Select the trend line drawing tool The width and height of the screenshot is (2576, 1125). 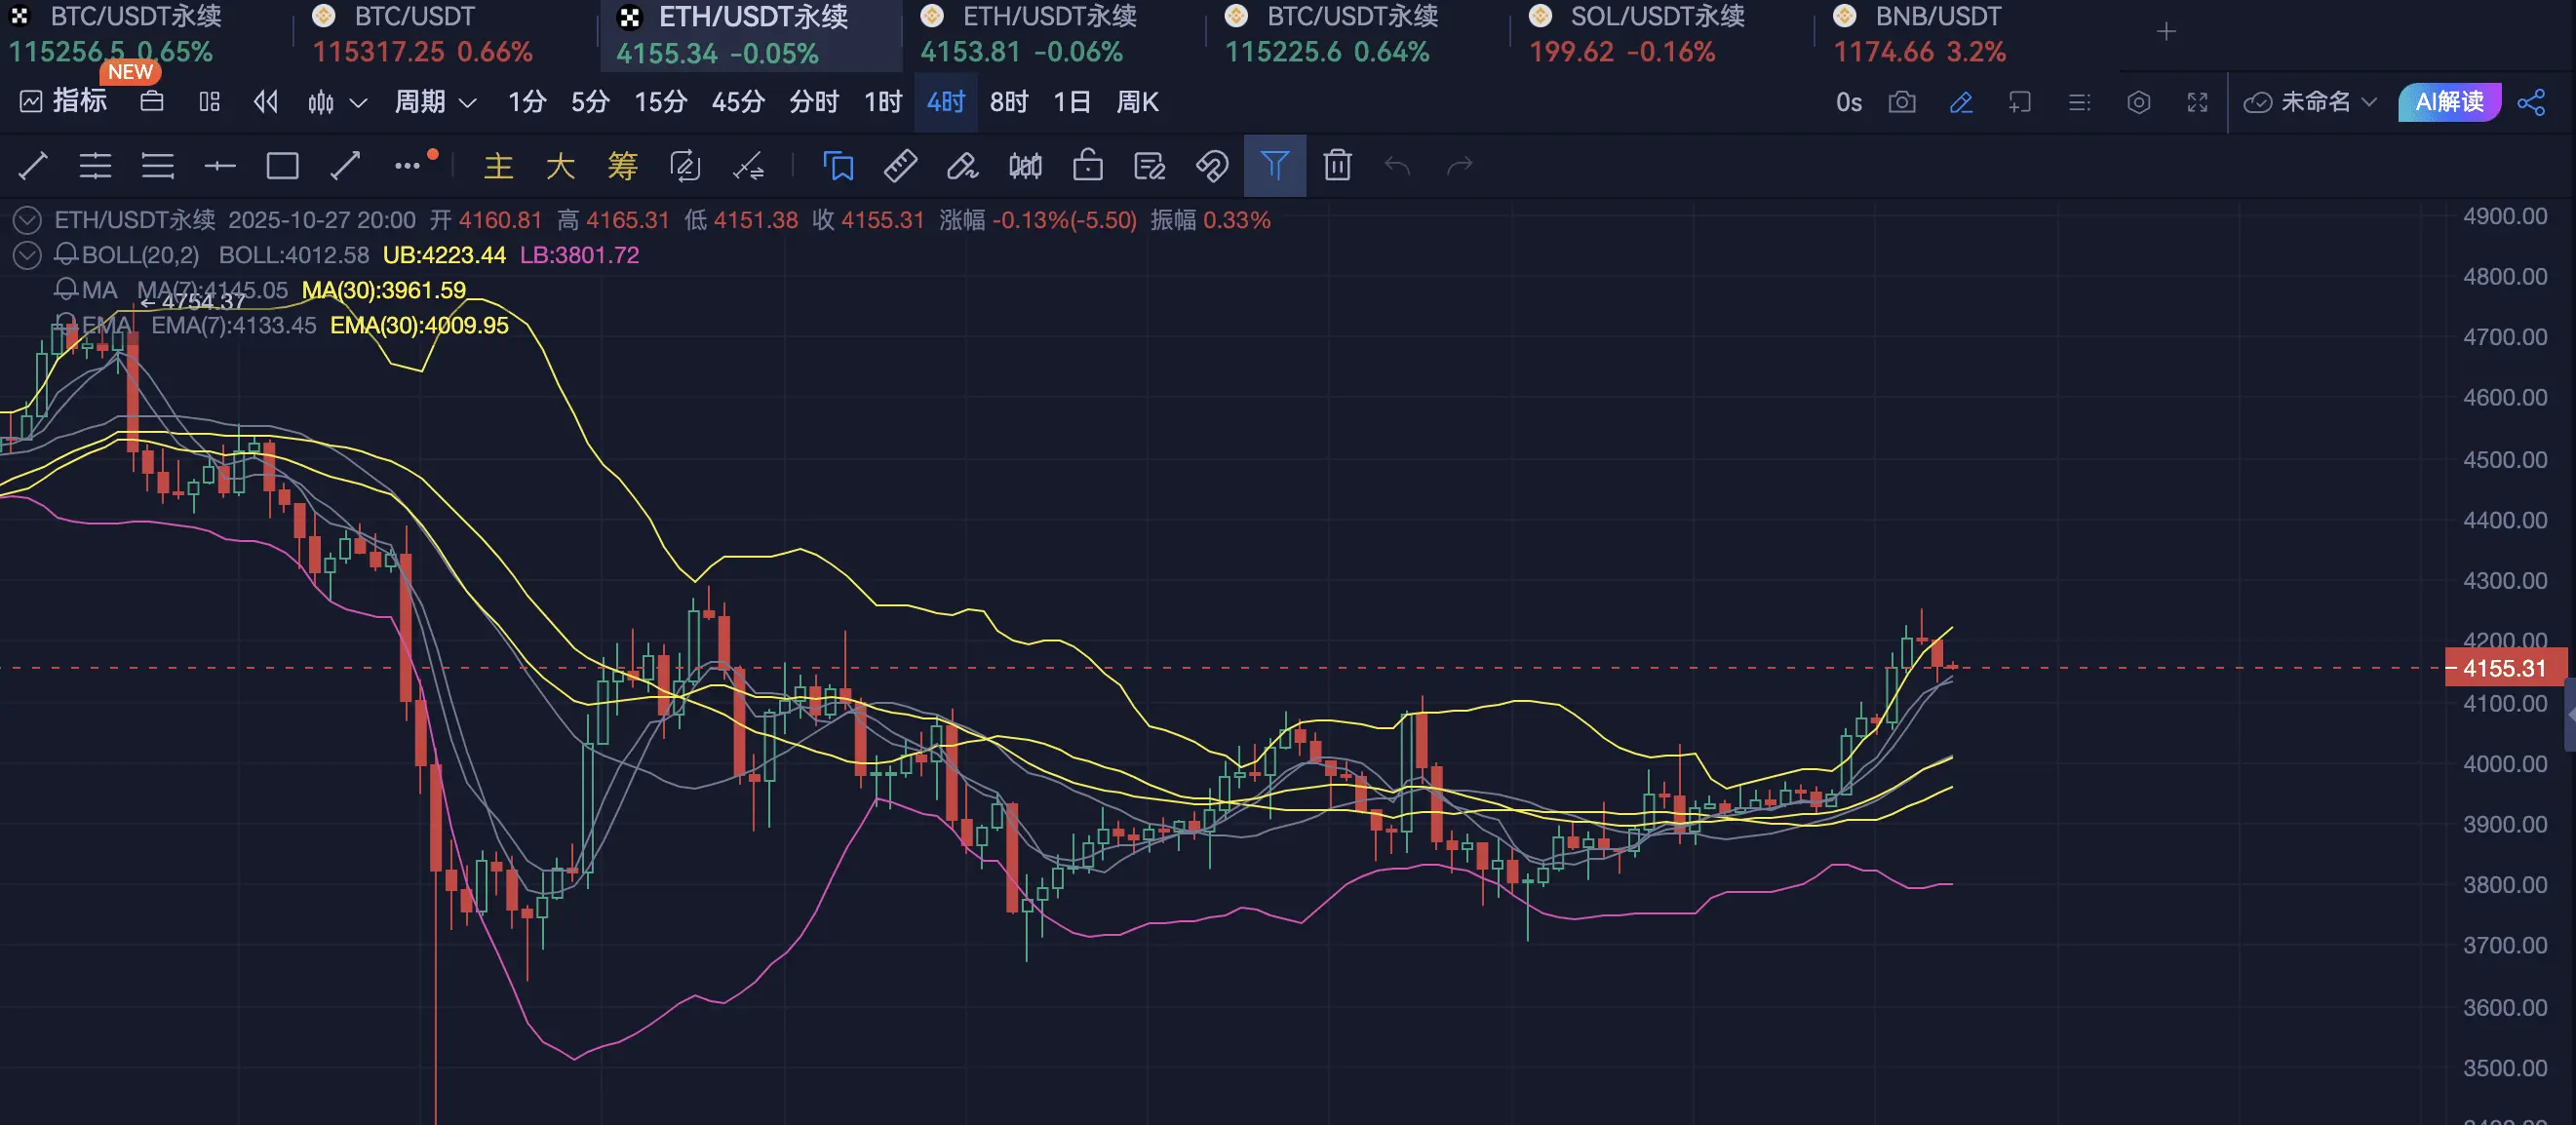tap(33, 166)
